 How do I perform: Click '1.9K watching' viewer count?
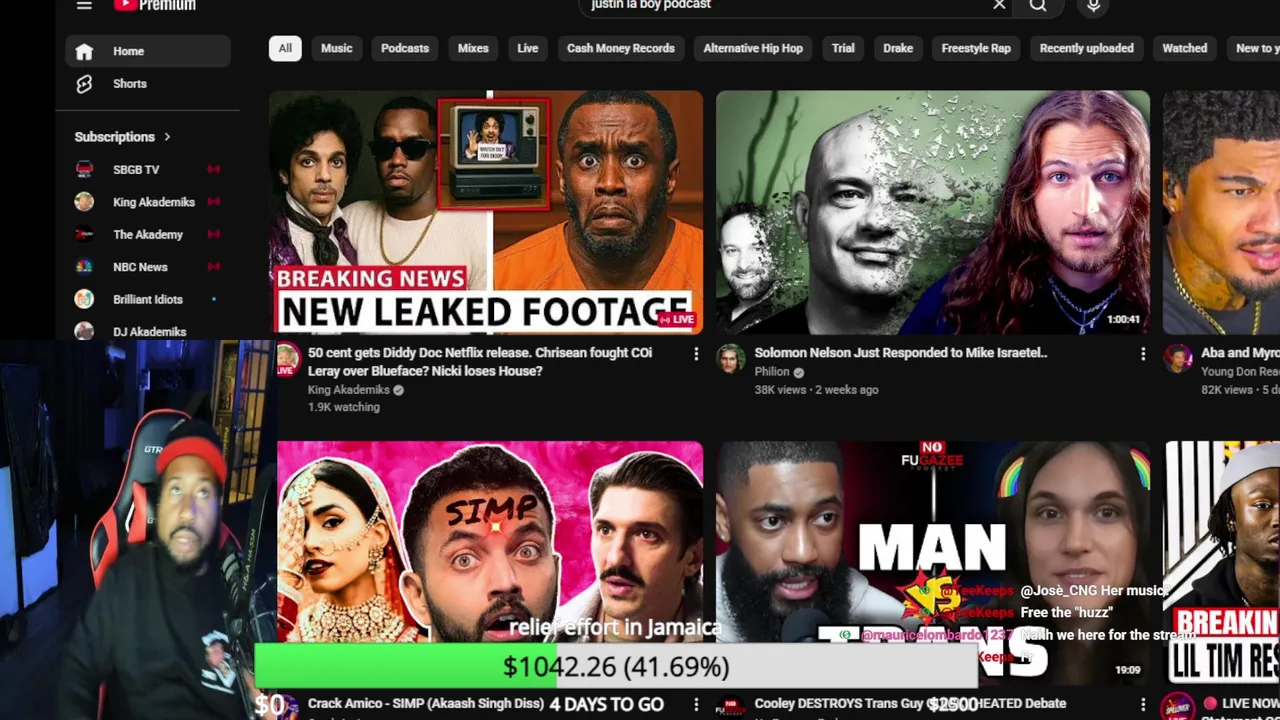[x=344, y=407]
